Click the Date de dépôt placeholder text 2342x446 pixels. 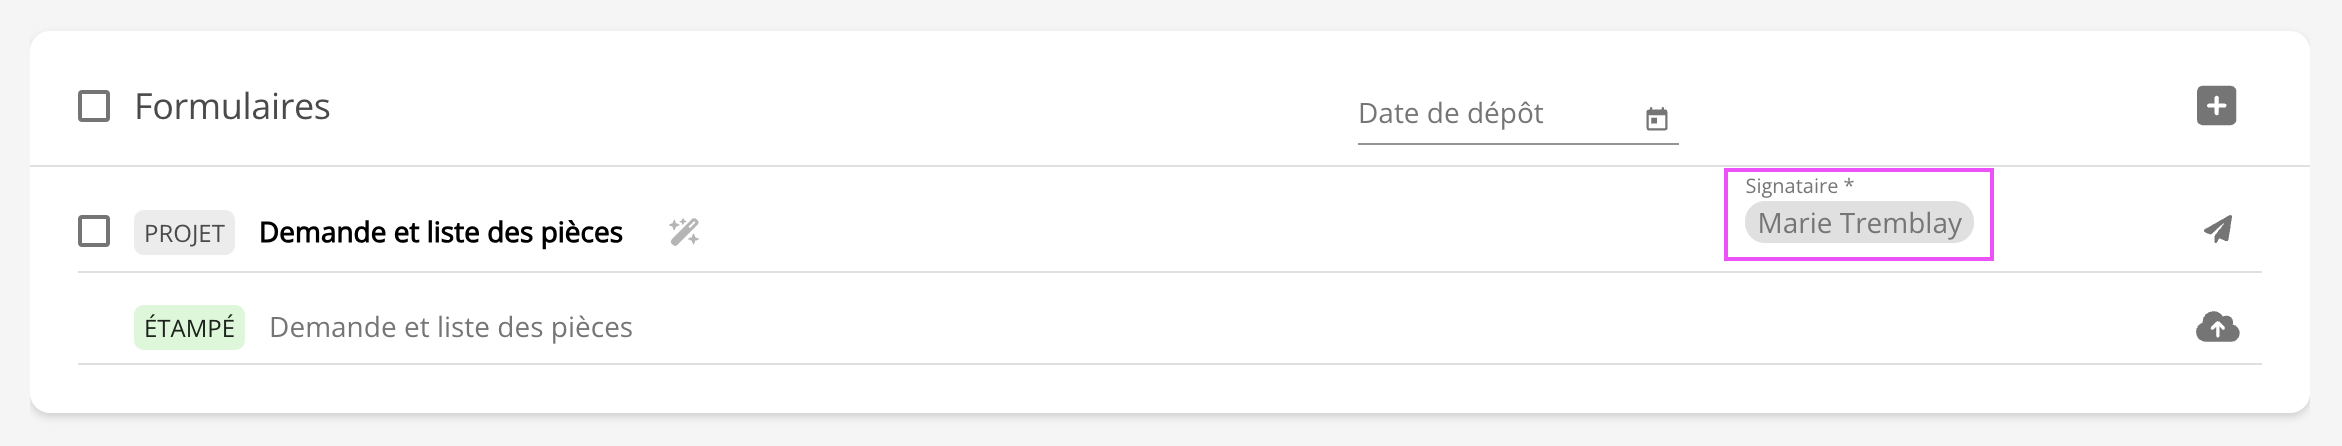pos(1450,114)
